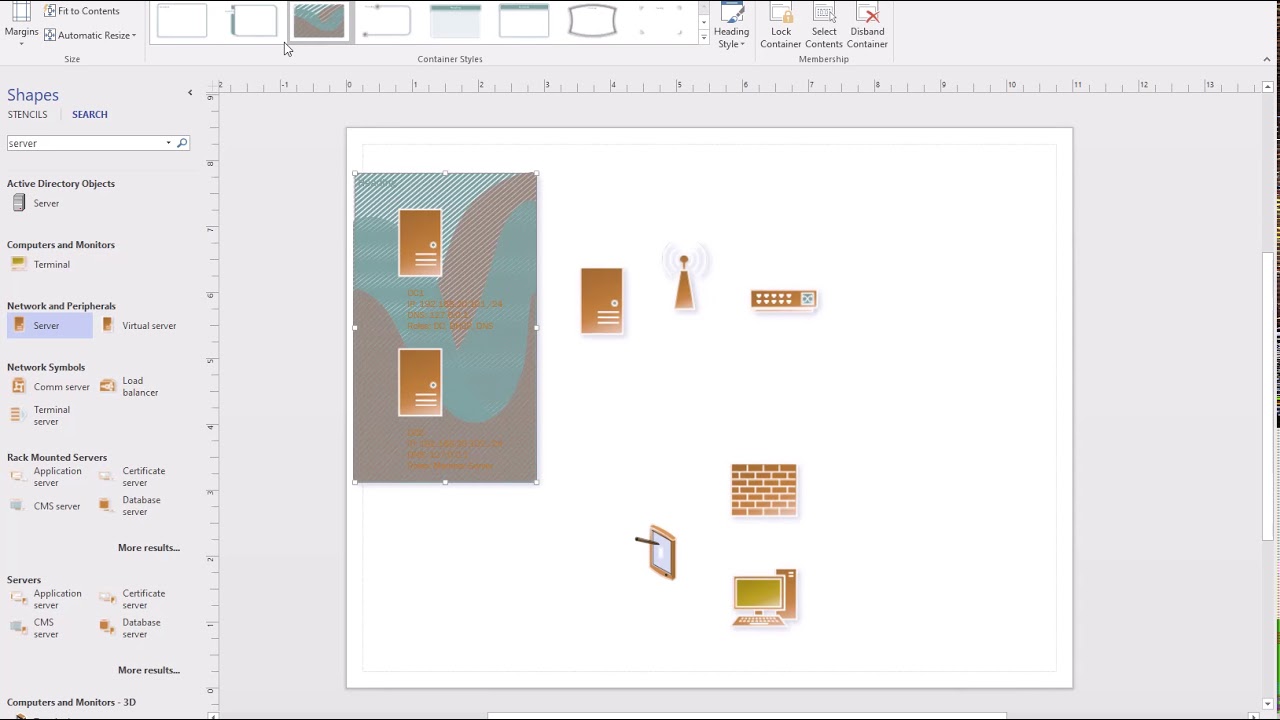1280x720 pixels.
Task: Click the desktop PC shape on canvas
Action: point(765,598)
